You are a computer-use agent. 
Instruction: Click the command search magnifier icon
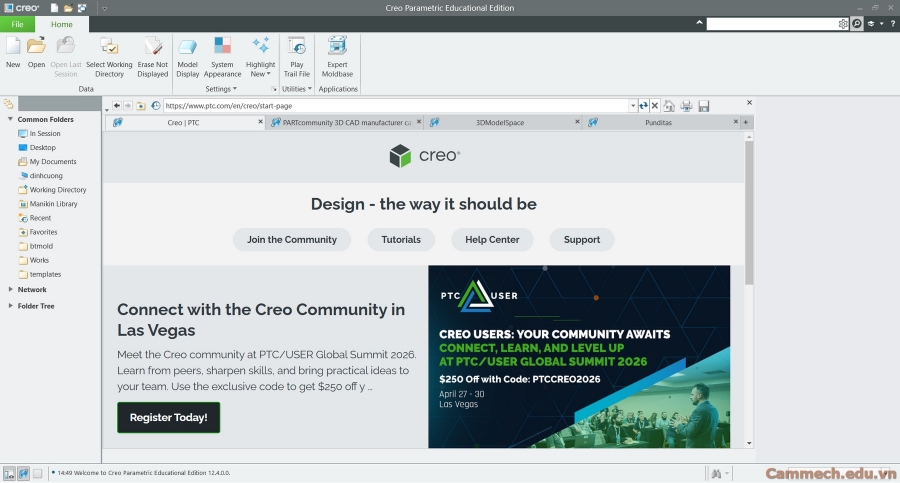856,24
